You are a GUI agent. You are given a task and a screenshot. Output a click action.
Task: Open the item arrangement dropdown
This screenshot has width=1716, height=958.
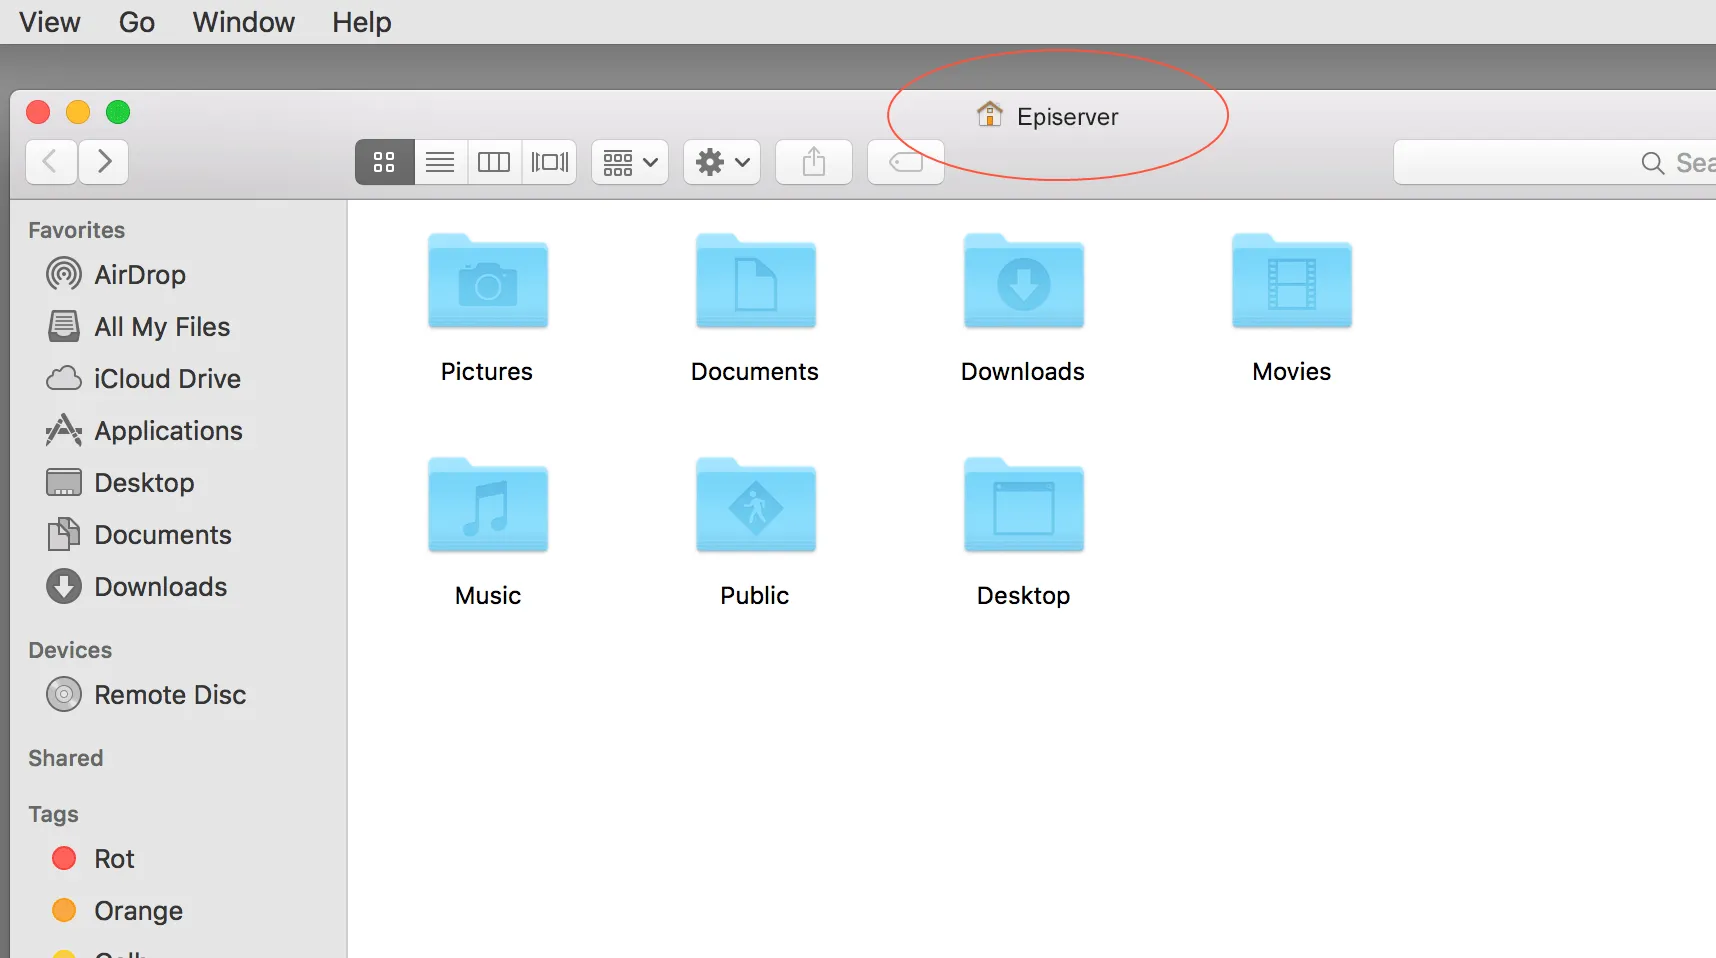[x=630, y=162]
